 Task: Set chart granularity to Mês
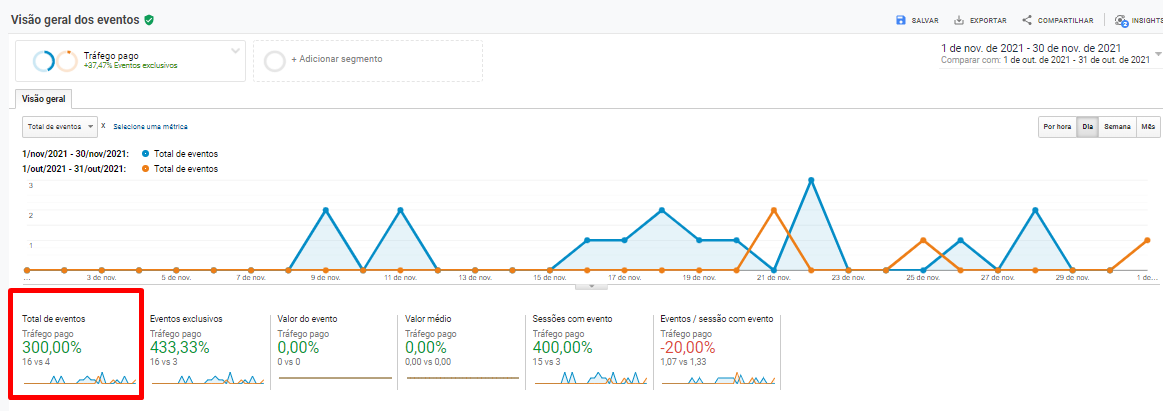1148,127
